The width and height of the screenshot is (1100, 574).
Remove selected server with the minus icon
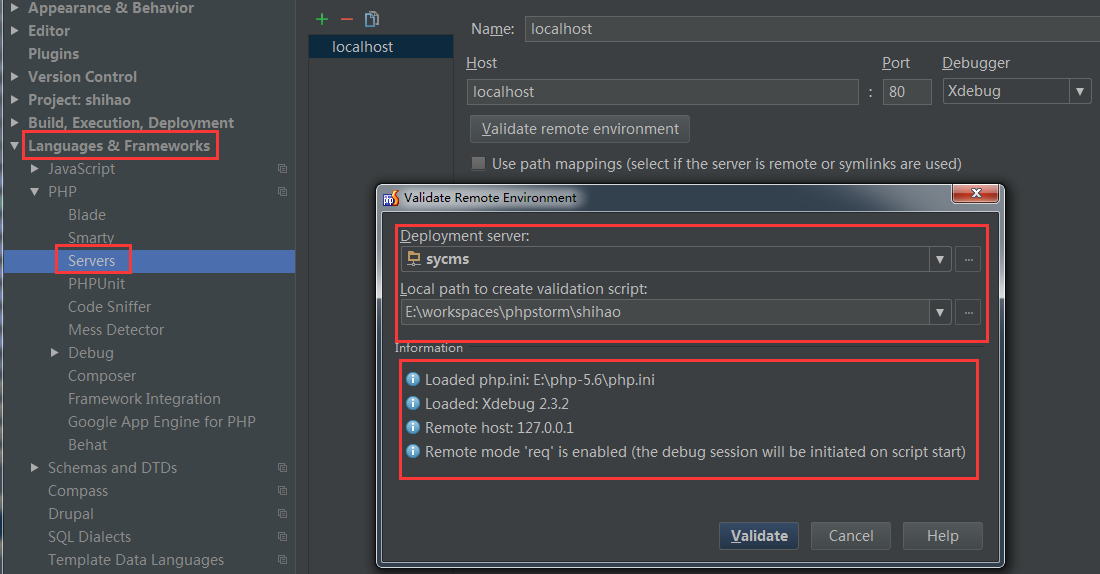click(x=347, y=19)
